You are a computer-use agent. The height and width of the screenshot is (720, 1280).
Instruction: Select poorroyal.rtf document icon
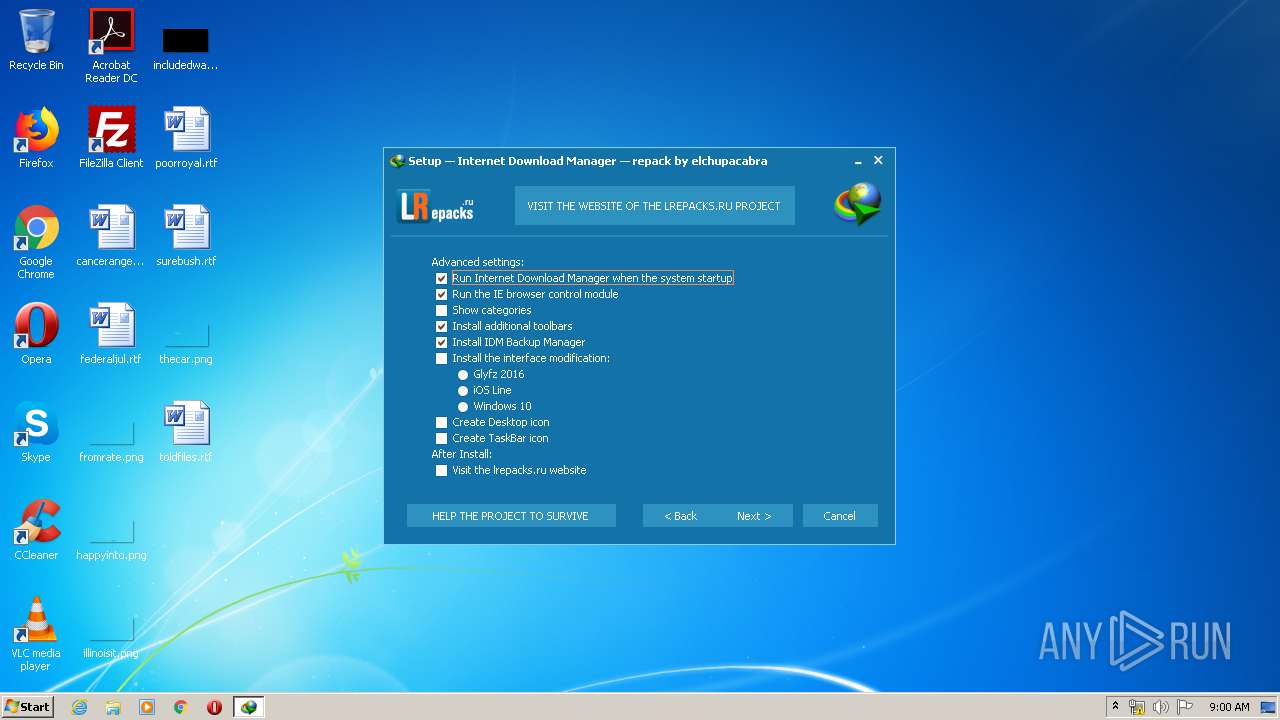[x=186, y=138]
